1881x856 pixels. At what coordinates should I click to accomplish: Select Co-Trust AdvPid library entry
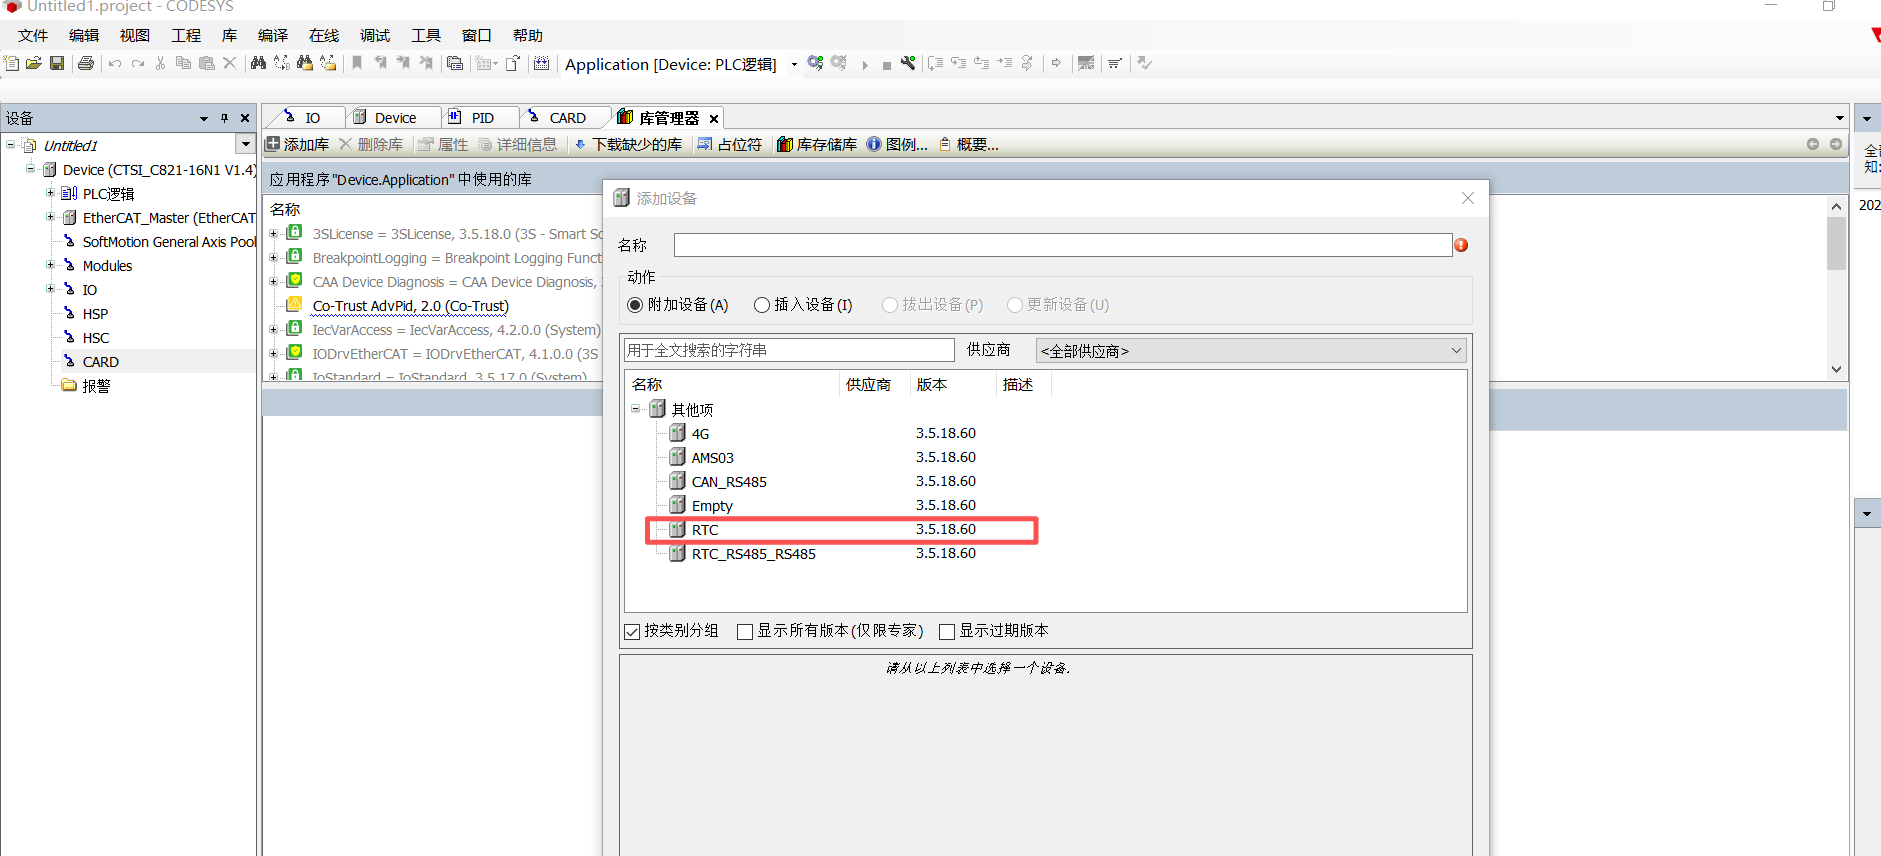click(x=411, y=306)
